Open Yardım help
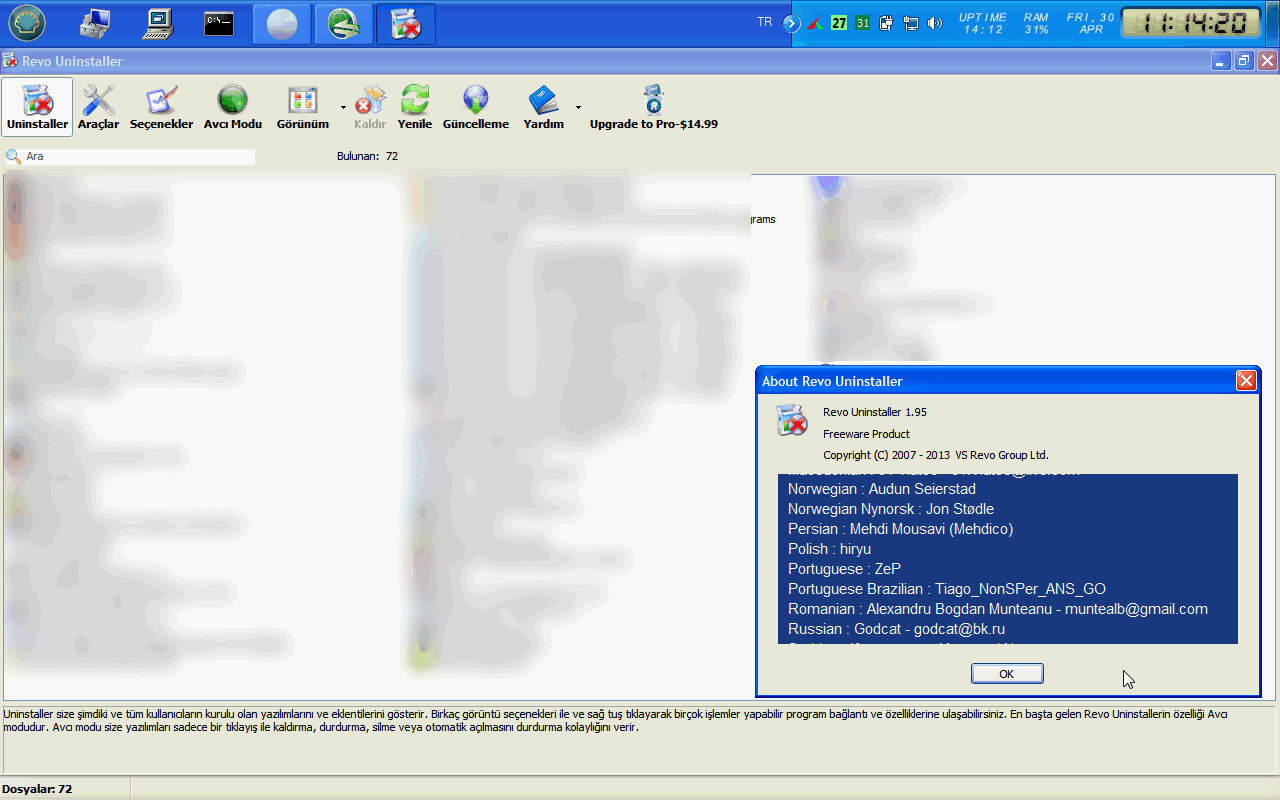Viewport: 1280px width, 800px height. tap(544, 107)
